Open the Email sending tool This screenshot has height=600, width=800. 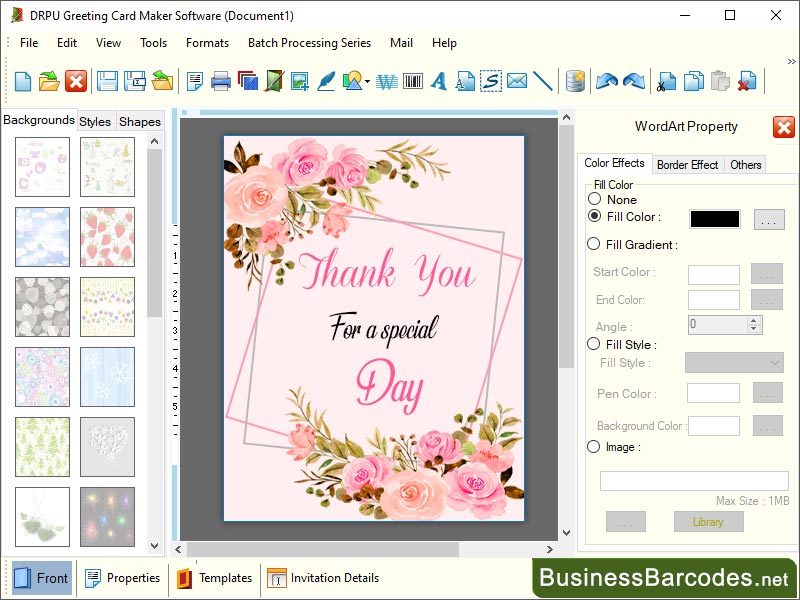coord(514,82)
